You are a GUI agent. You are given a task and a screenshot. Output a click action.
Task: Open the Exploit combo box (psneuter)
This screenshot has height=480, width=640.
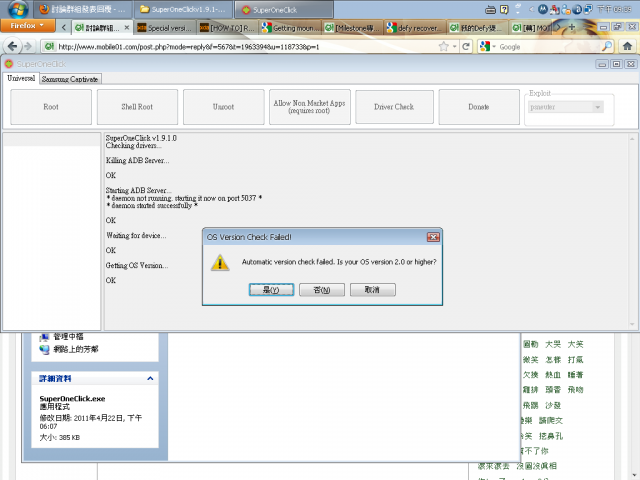click(566, 107)
